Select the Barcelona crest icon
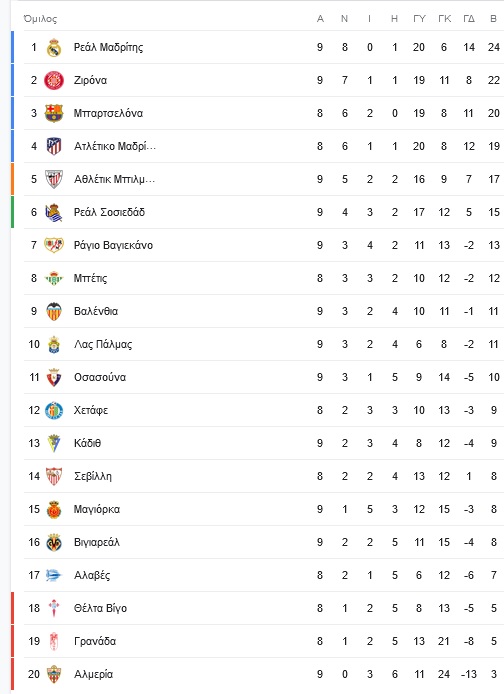This screenshot has height=694, width=504. (x=54, y=113)
